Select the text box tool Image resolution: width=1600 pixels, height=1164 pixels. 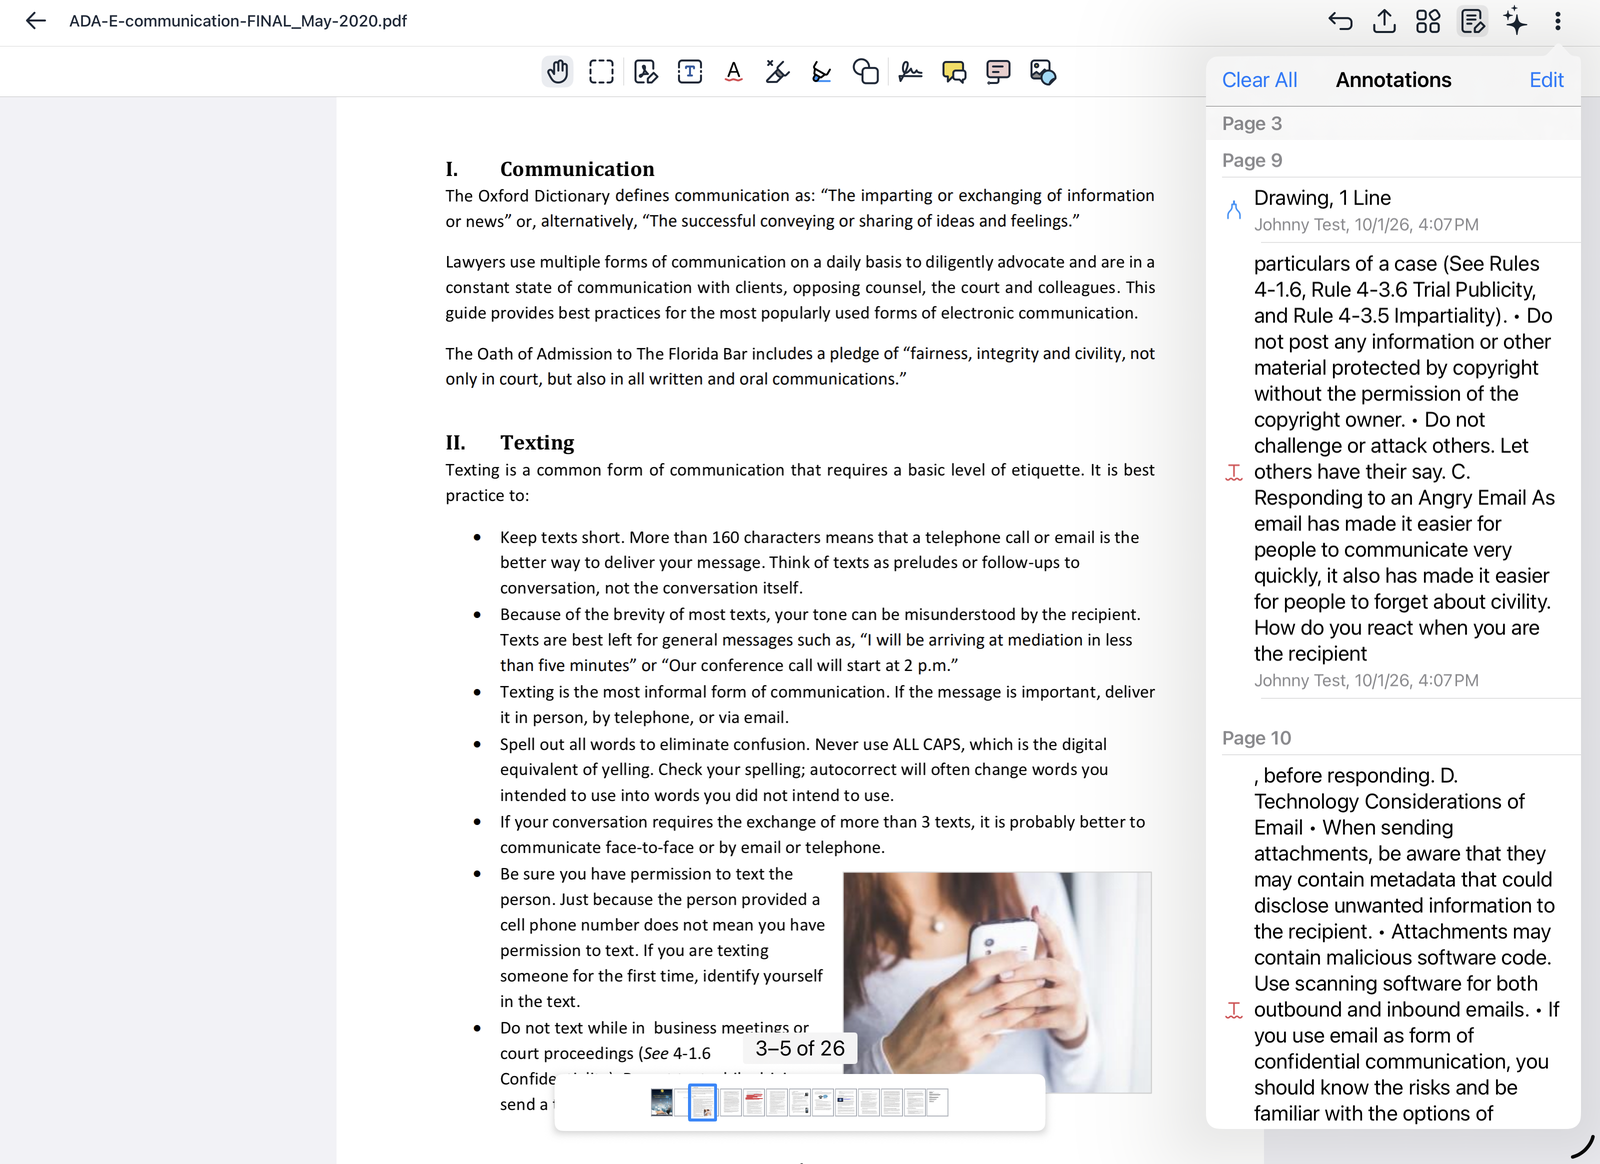tap(690, 72)
